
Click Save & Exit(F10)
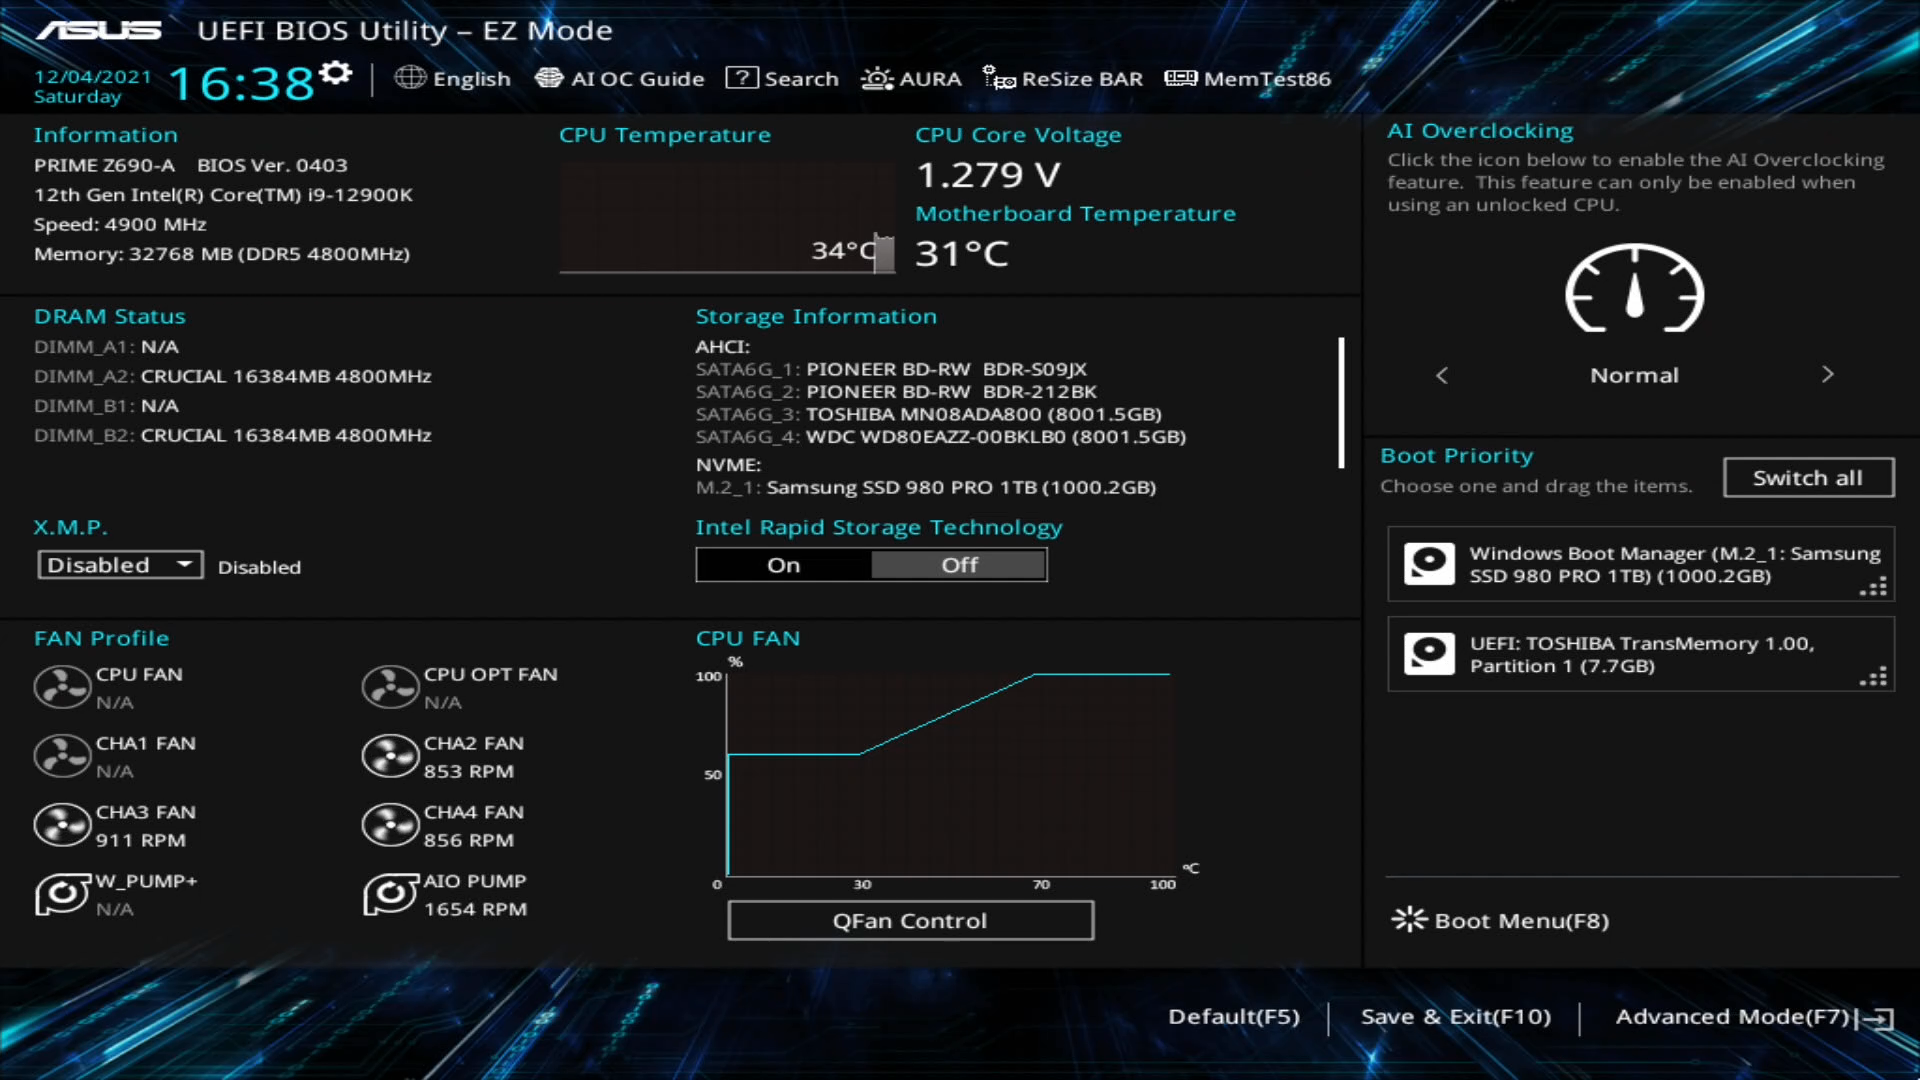(1456, 1017)
